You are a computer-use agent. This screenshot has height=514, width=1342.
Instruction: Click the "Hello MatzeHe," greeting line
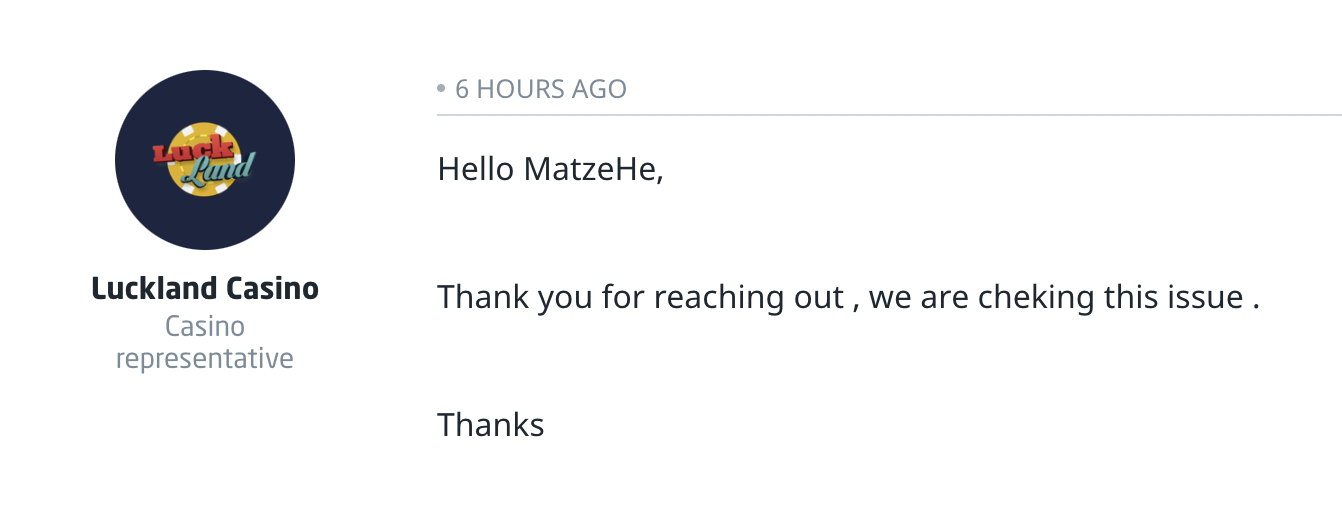(550, 170)
